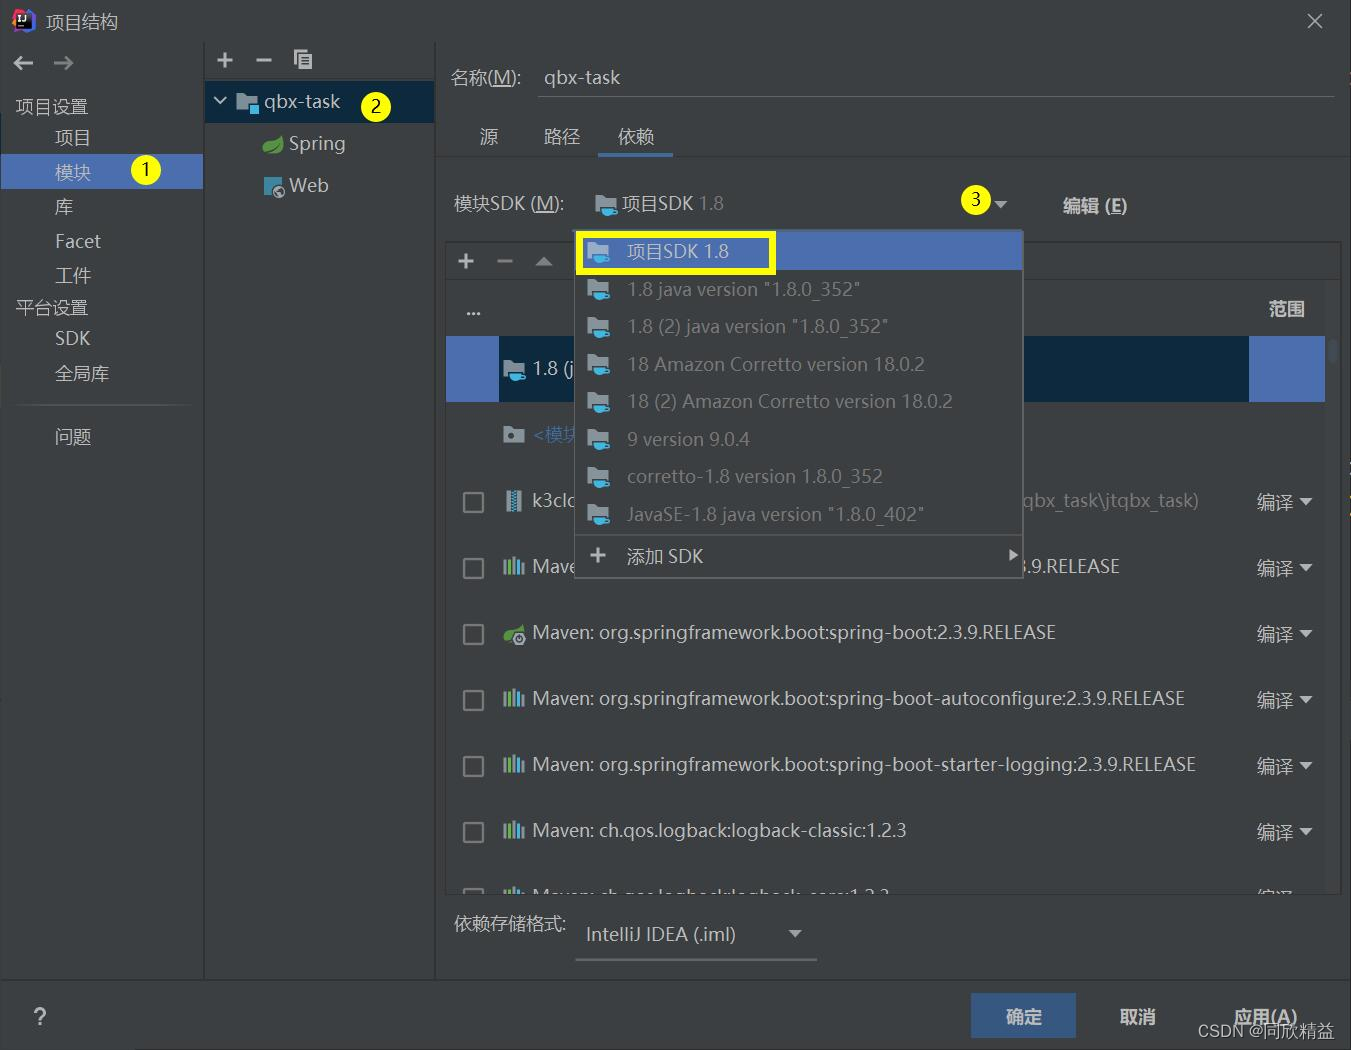Click SDK icon in the 模块SDK field
This screenshot has width=1351, height=1050.
point(605,204)
